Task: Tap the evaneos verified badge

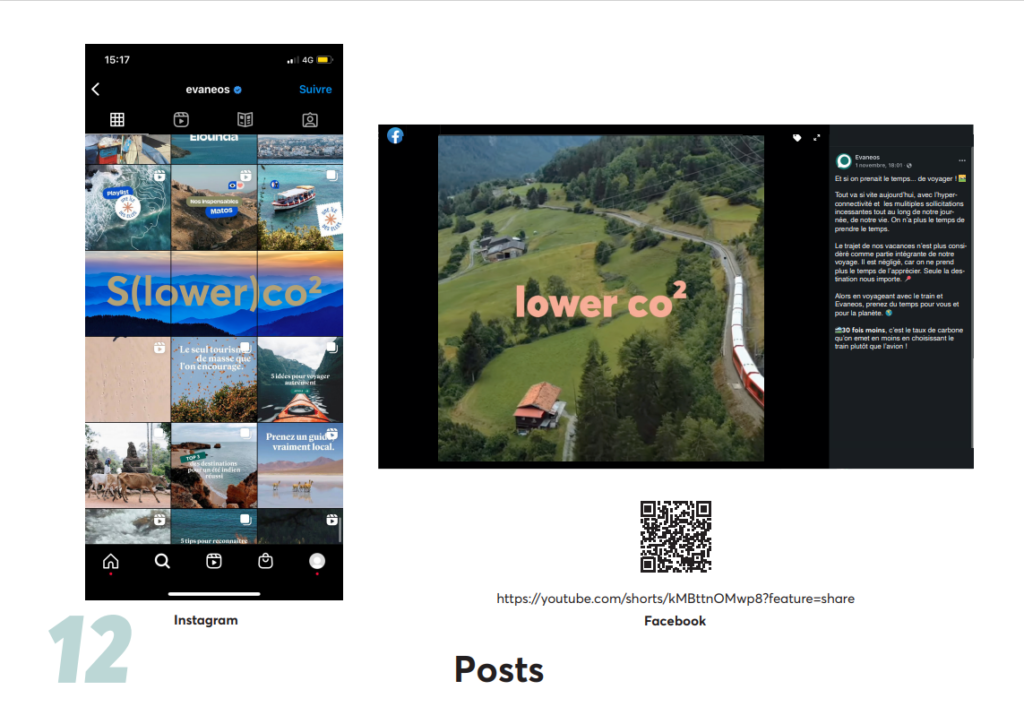Action: click(x=238, y=90)
